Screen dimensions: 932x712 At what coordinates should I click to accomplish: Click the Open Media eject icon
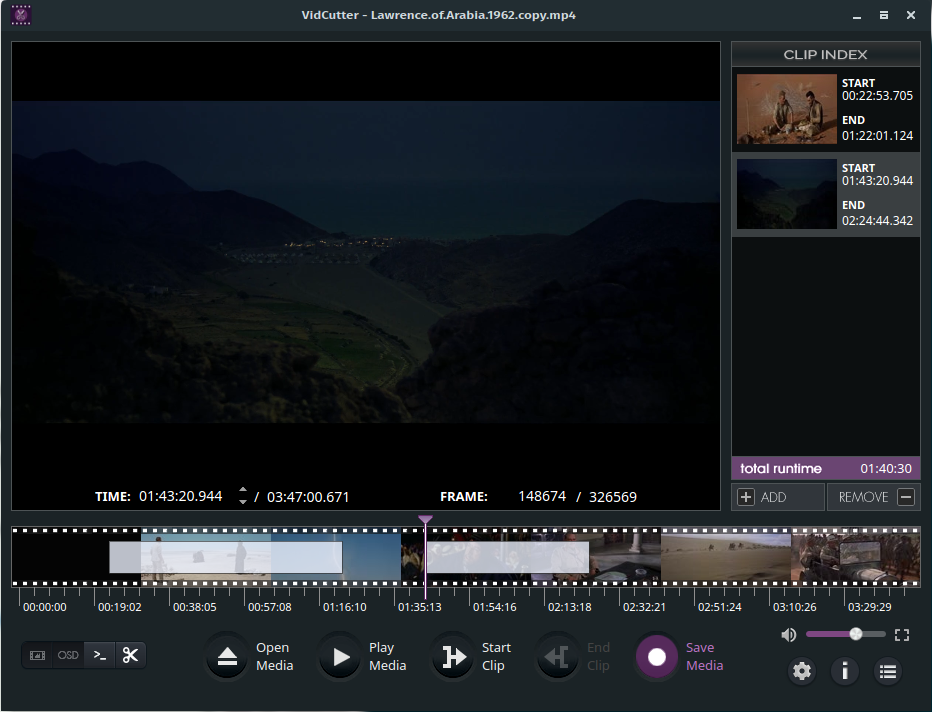(227, 657)
